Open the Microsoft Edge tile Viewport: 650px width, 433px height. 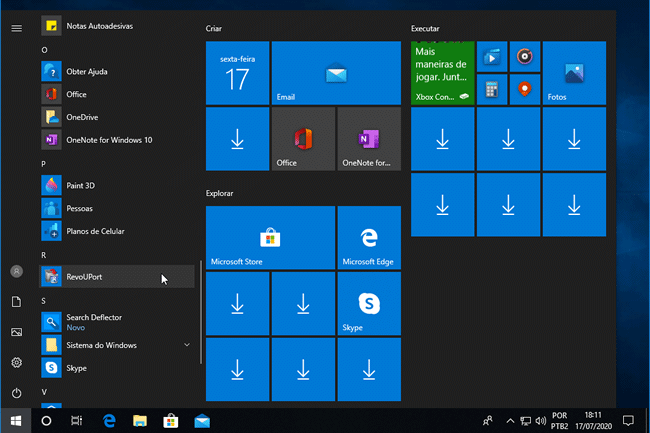[369, 238]
